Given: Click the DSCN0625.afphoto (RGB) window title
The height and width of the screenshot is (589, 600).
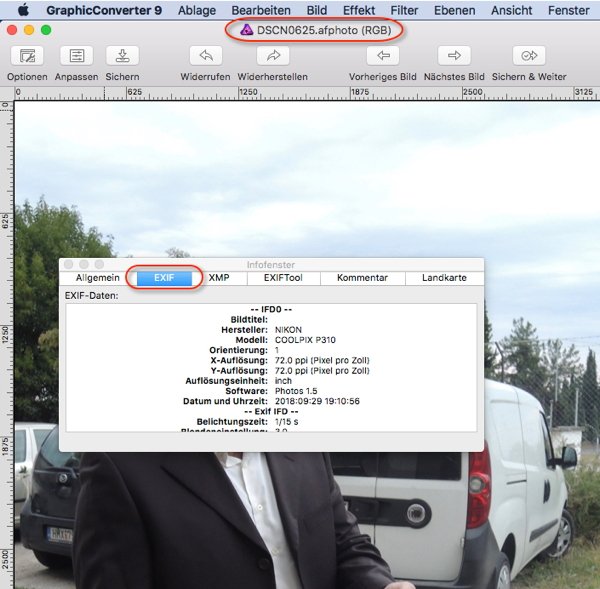Looking at the screenshot, I should (x=324, y=30).
